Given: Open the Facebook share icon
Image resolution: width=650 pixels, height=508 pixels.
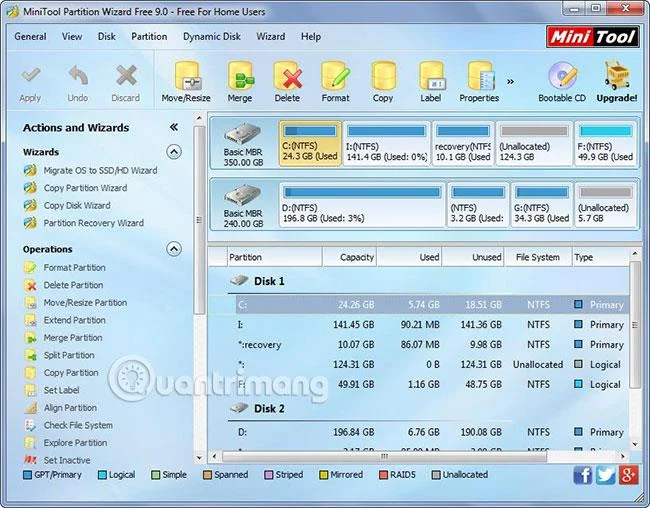Looking at the screenshot, I should point(583,475).
